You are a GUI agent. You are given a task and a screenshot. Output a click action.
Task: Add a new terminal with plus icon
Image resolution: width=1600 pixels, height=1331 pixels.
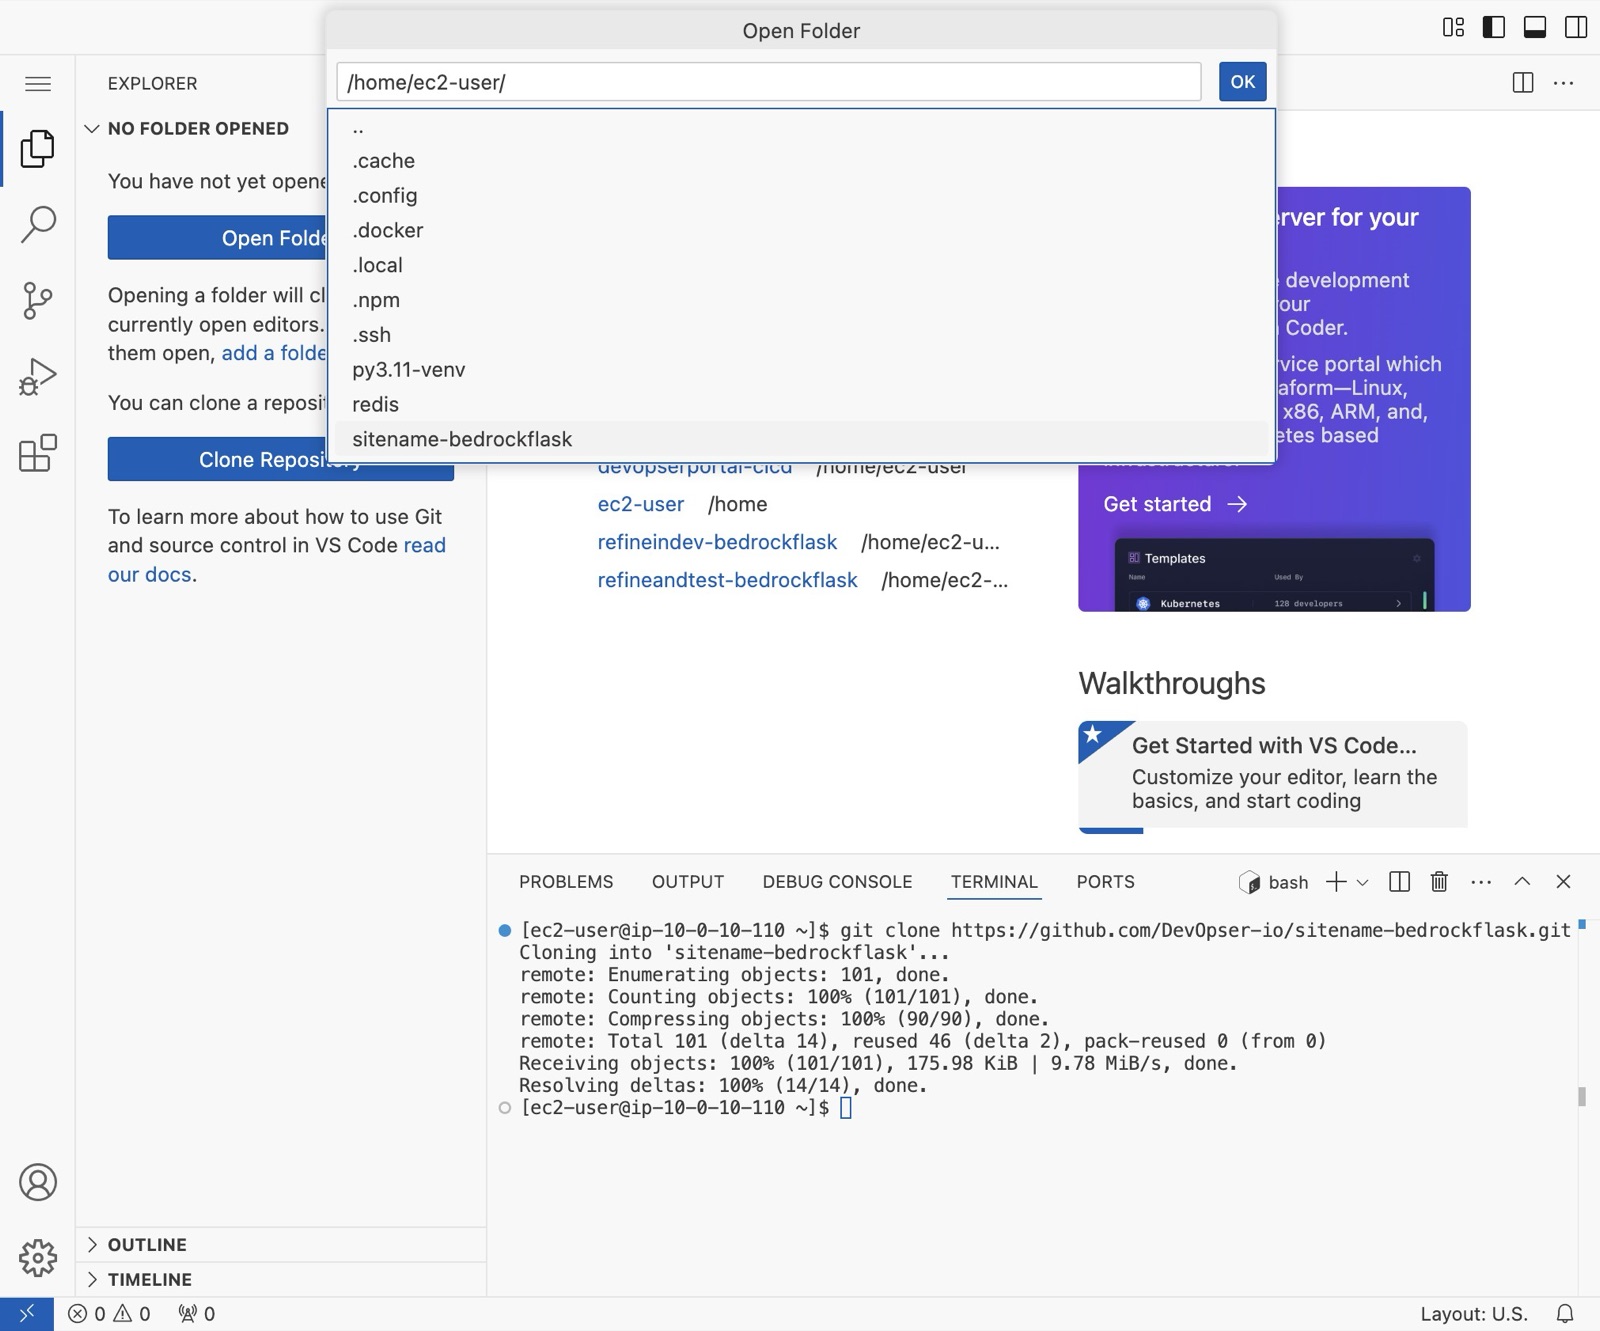point(1336,881)
